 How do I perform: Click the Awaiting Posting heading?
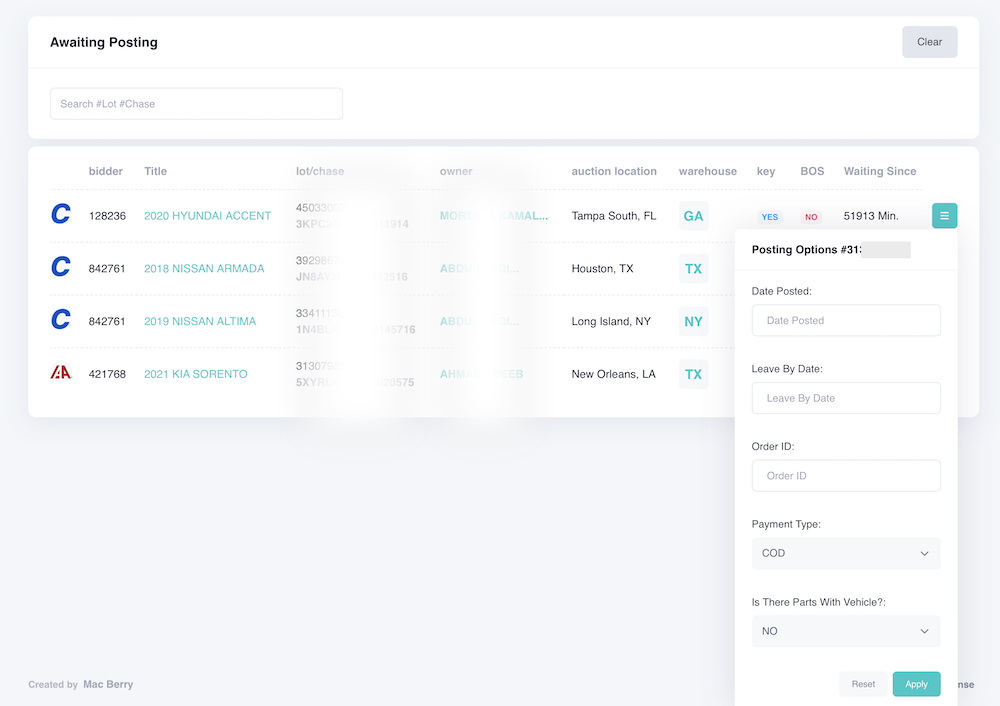pyautogui.click(x=104, y=42)
